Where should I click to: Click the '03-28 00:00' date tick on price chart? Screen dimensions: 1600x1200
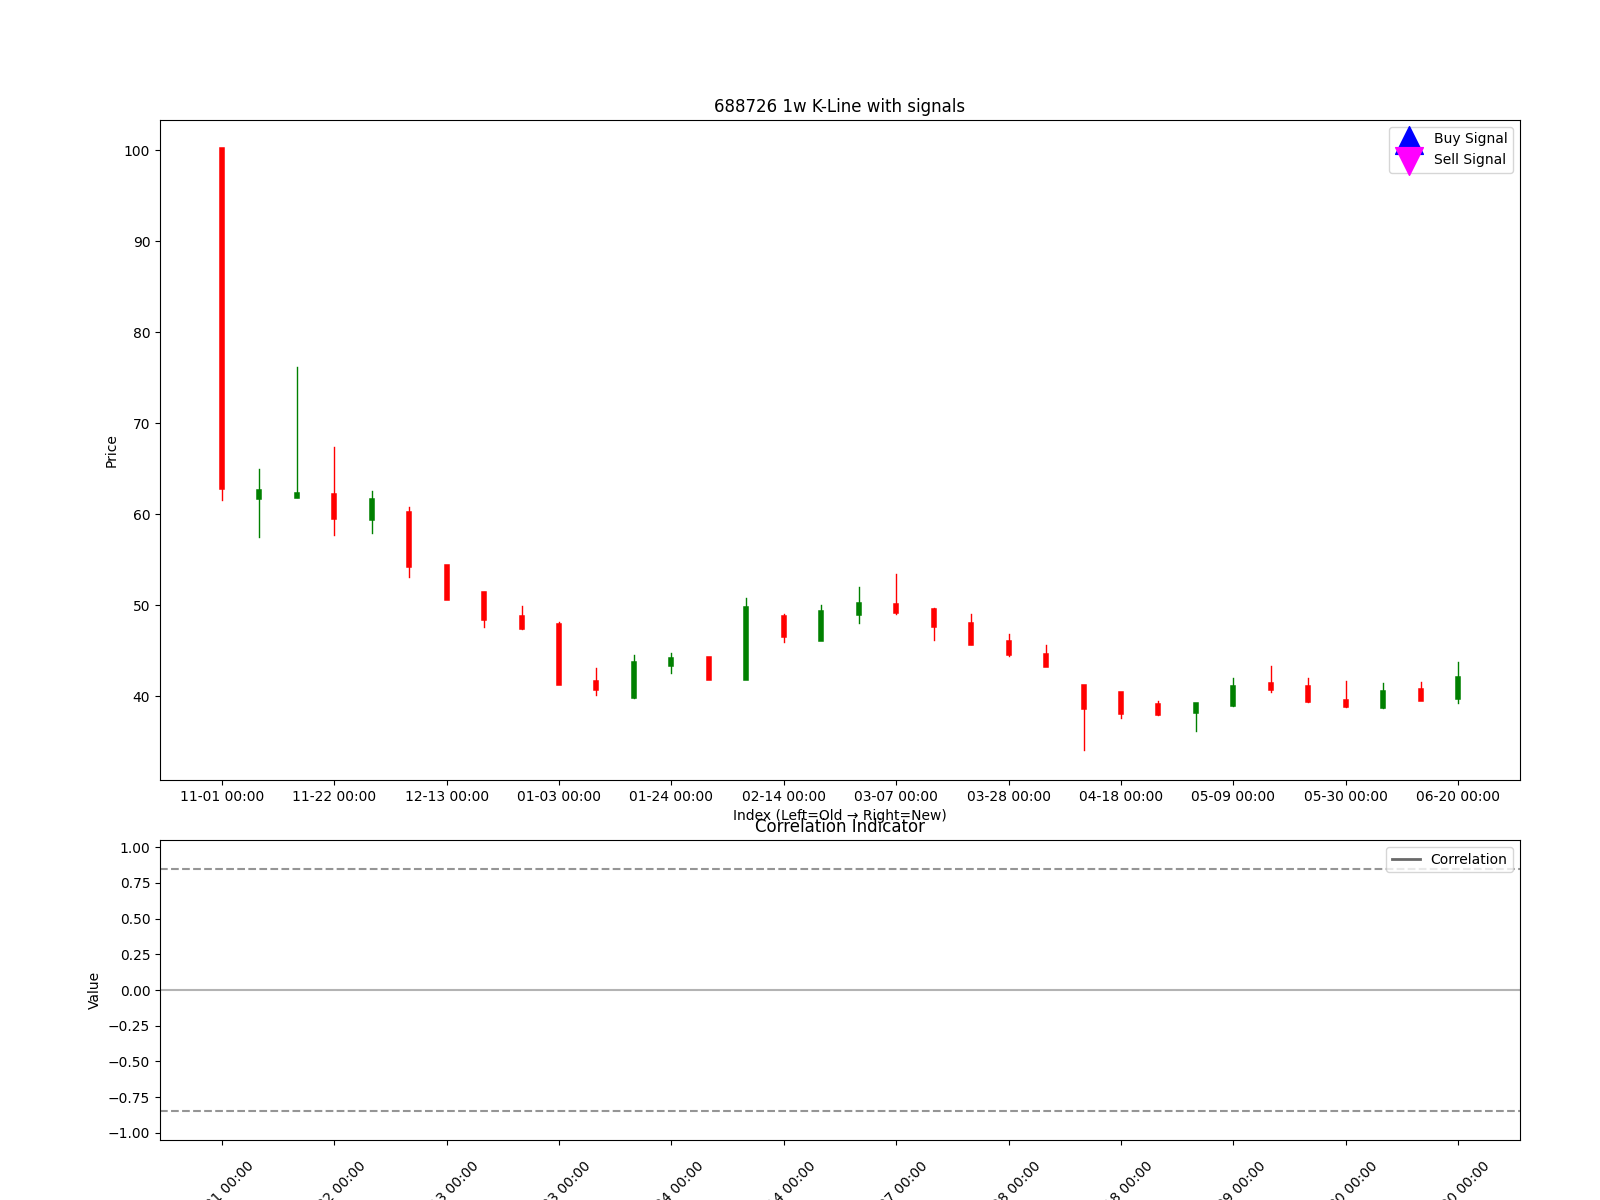pyautogui.click(x=1009, y=797)
